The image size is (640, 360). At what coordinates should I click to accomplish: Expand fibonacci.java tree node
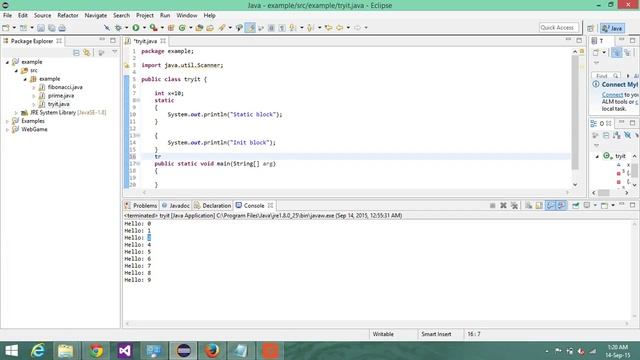tap(34, 87)
